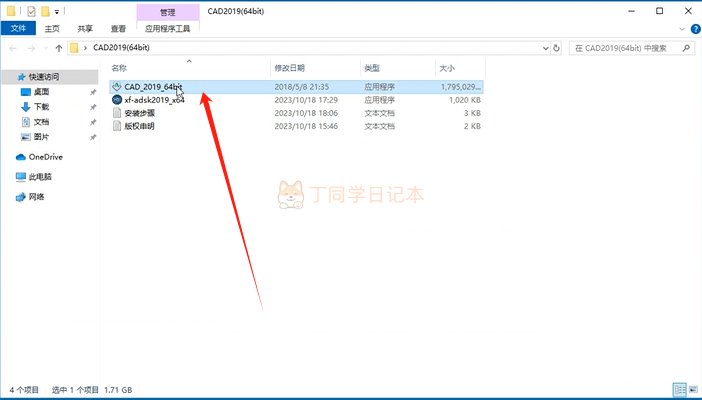The width and height of the screenshot is (702, 400).
Task: Switch to large icons view layout
Action: pos(693,389)
